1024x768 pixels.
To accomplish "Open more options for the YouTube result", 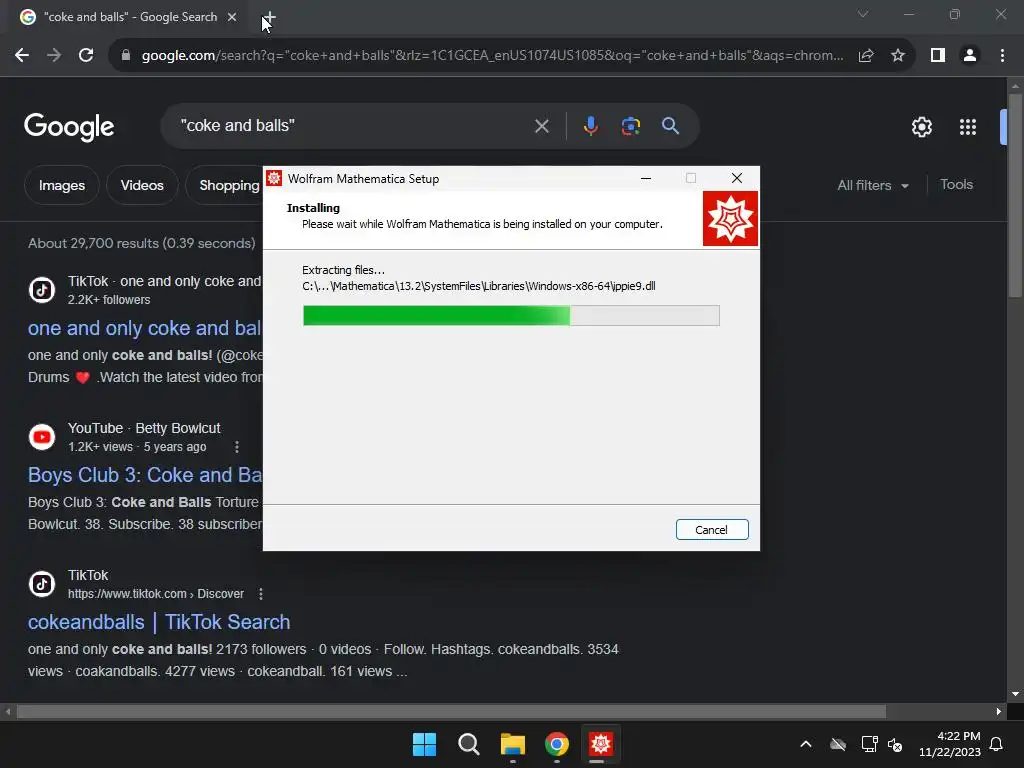I will (x=236, y=447).
